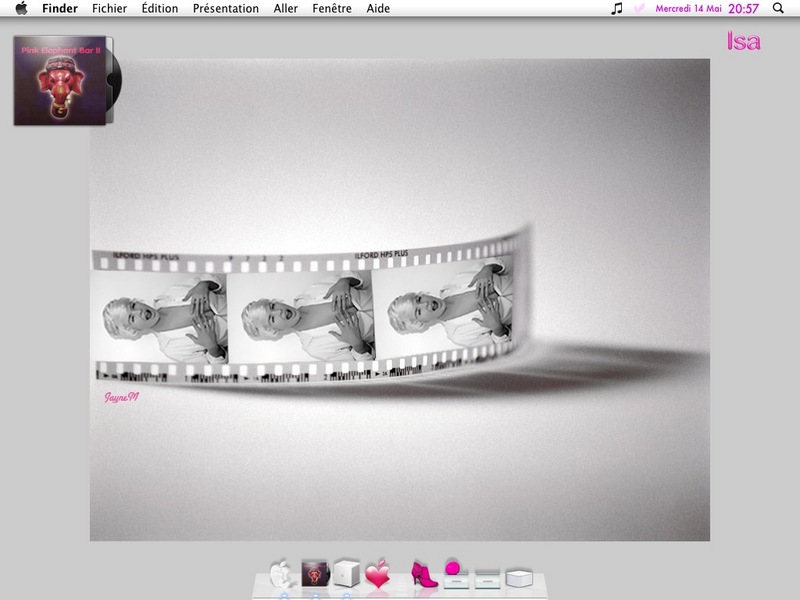Open the pink heart apple dock icon
This screenshot has width=800, height=600.
click(x=378, y=573)
